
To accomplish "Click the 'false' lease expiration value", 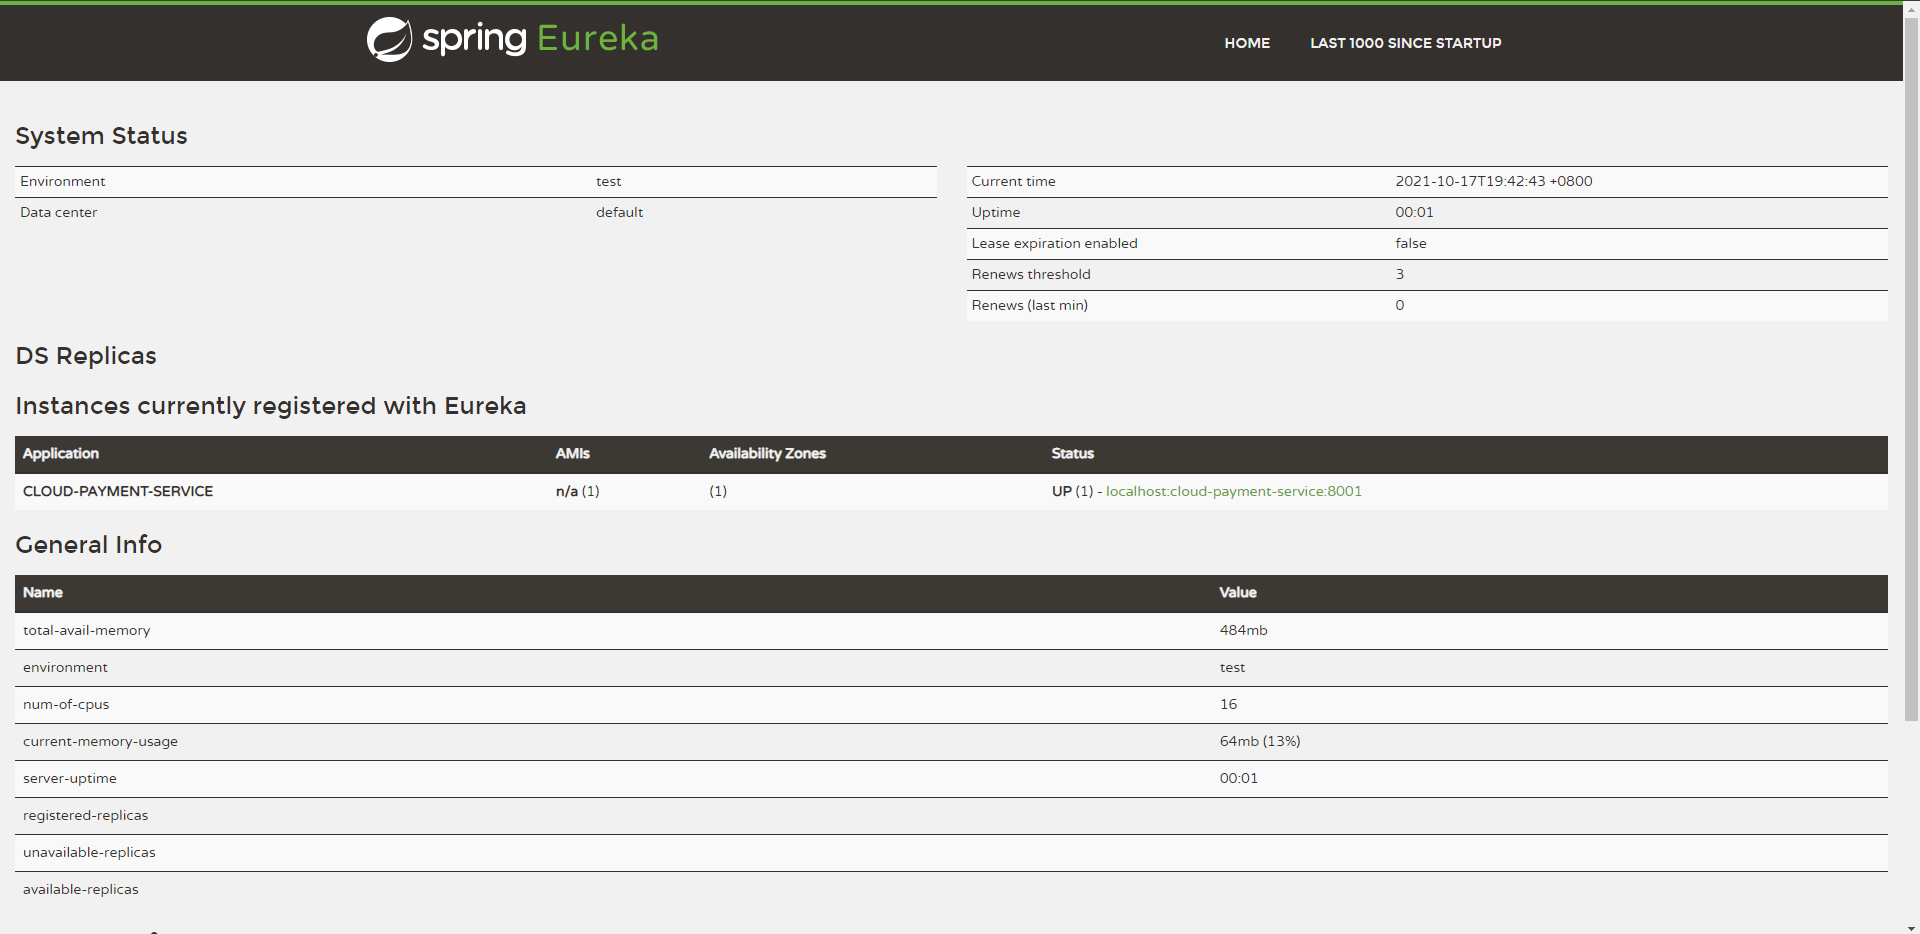I will (1411, 243).
